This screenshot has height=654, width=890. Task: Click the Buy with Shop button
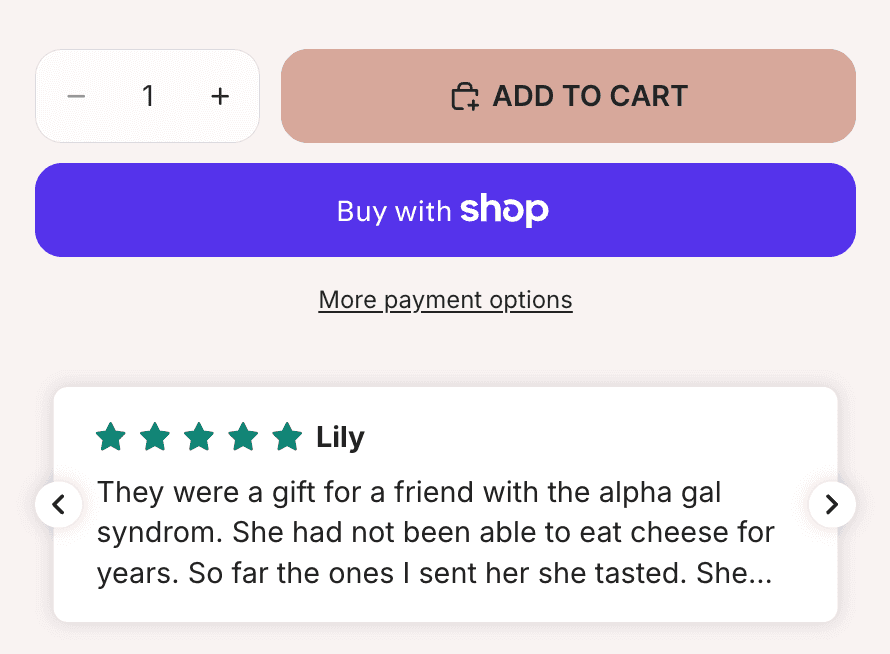tap(445, 210)
